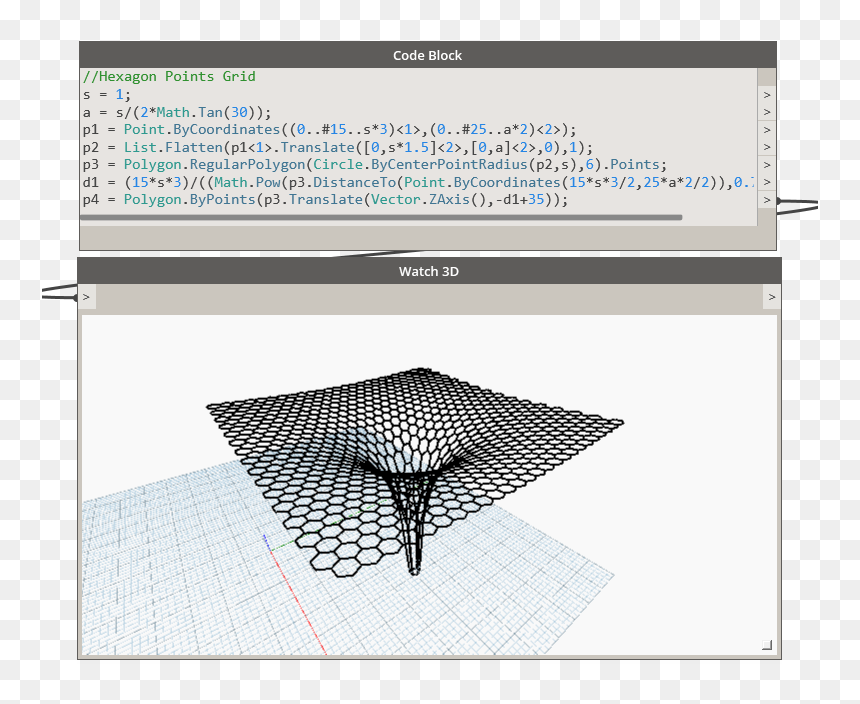Click the code line starting with p4 = Polygon.ByPoints
860x704 pixels.
pyautogui.click(x=325, y=200)
